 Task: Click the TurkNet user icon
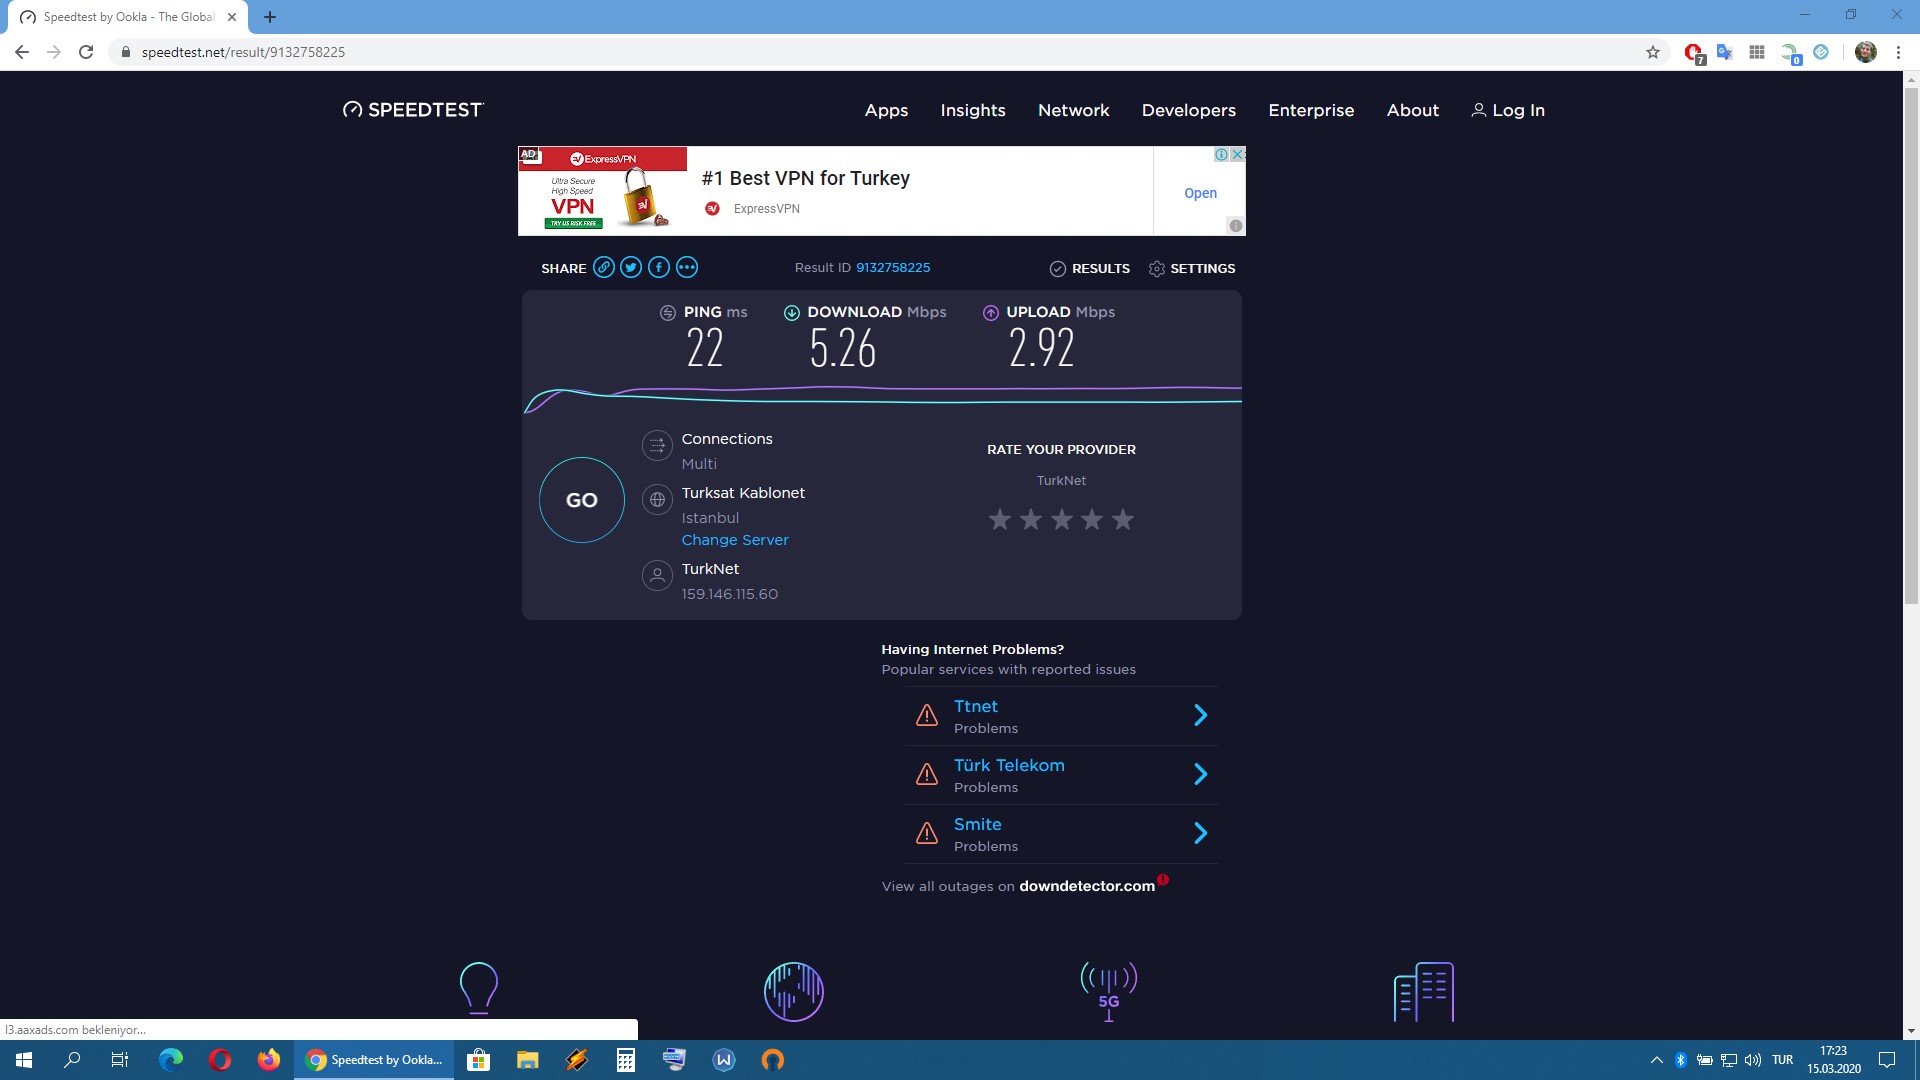tap(657, 576)
